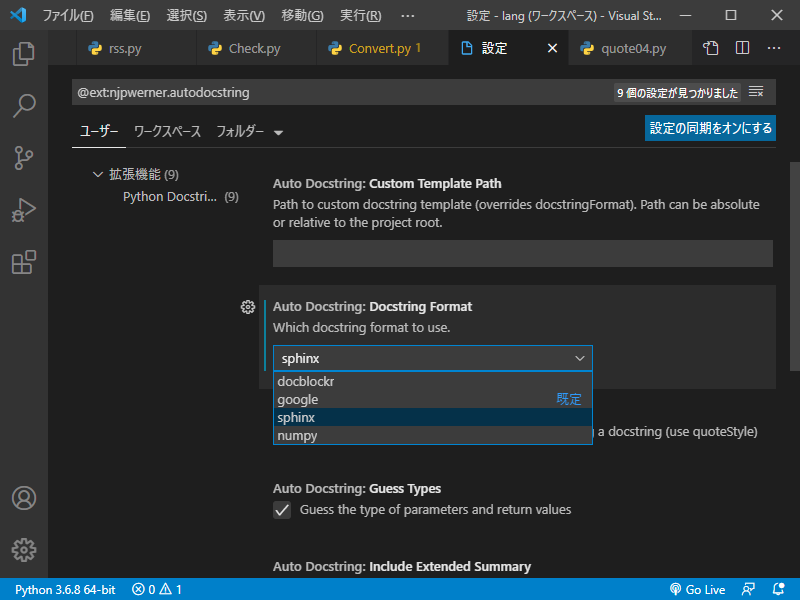The image size is (800, 600).
Task: Open the Search view icon
Action: point(24,105)
